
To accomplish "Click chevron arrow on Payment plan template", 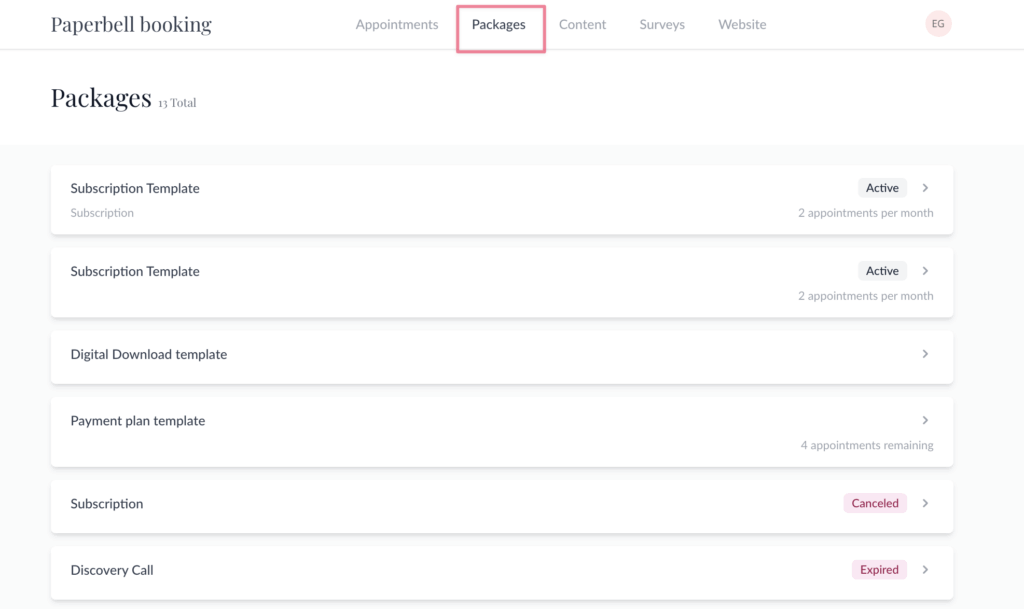I will click(925, 421).
